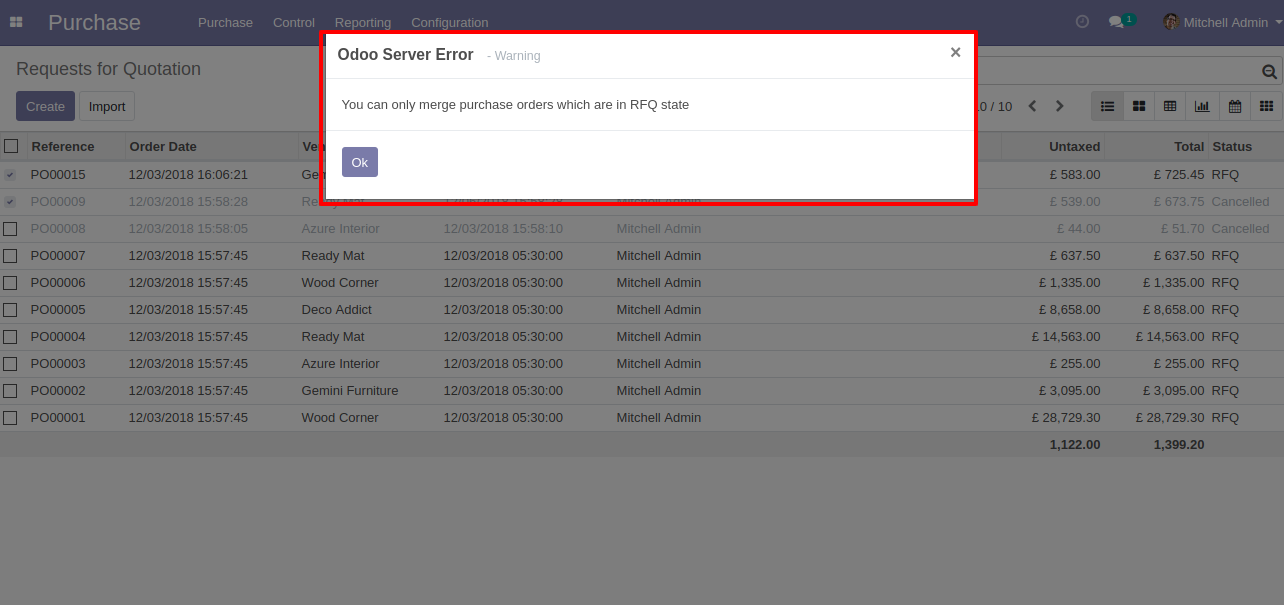Click untaxed amount £ 14,563.00
The height and width of the screenshot is (605, 1284).
tap(1066, 336)
